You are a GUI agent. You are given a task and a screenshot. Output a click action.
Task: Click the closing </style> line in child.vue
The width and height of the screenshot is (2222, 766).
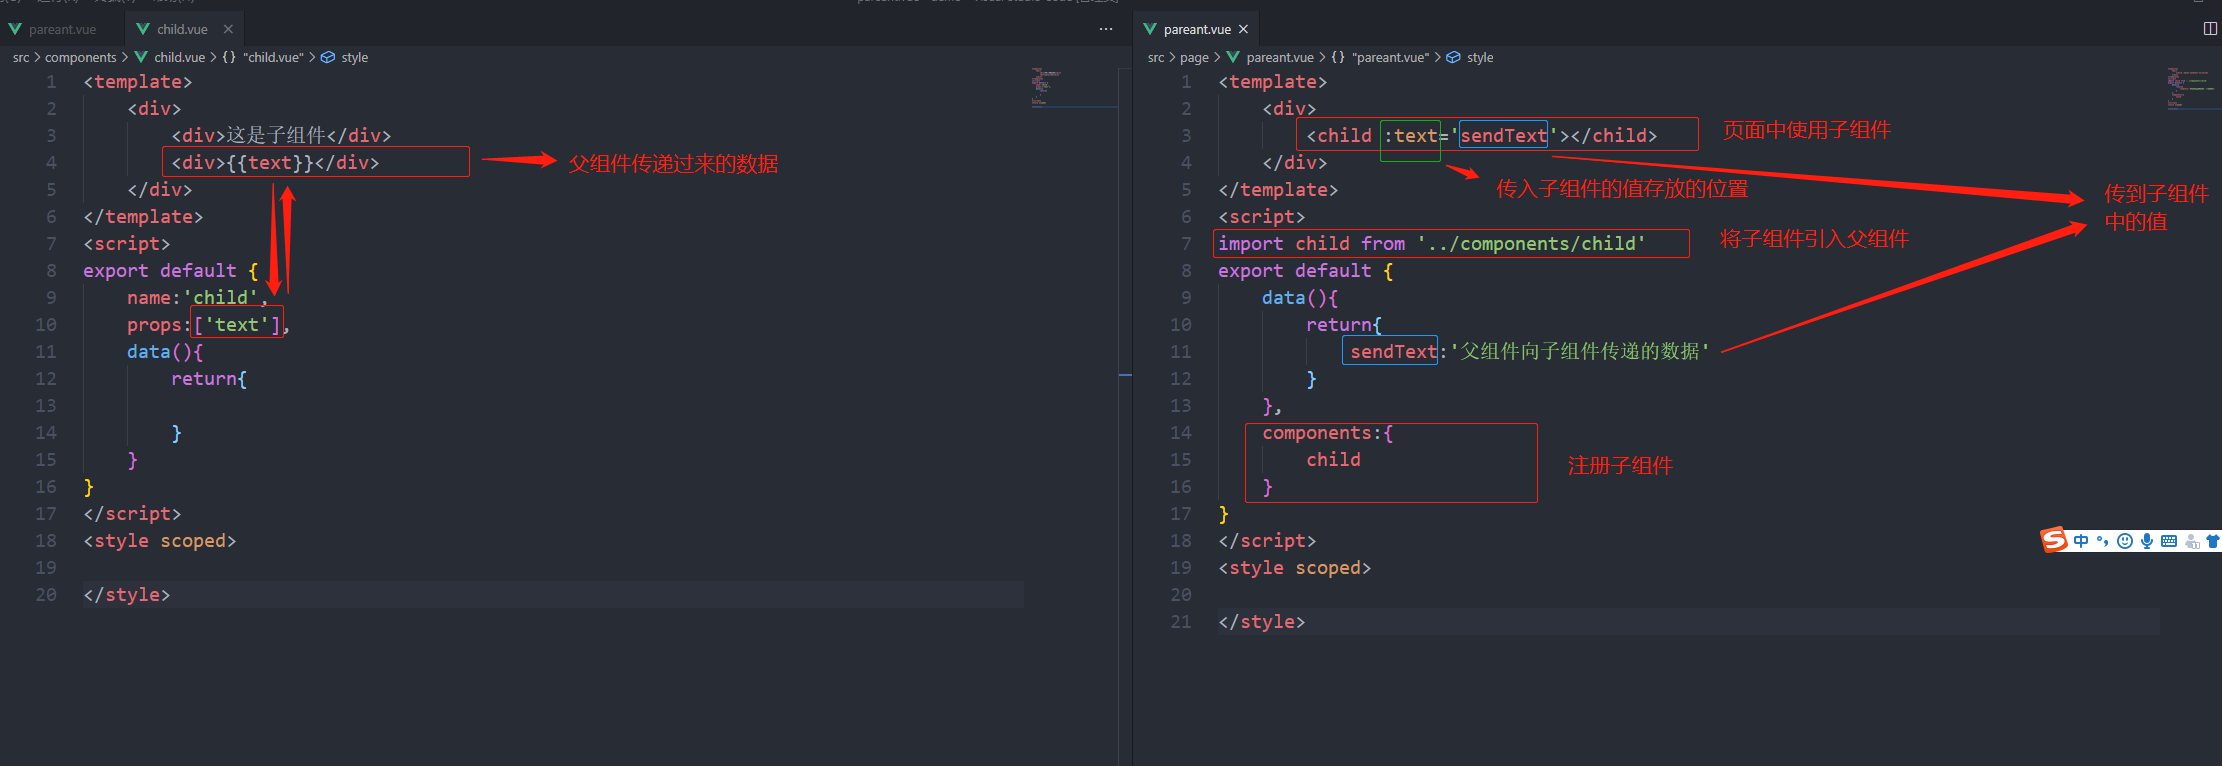[x=127, y=594]
